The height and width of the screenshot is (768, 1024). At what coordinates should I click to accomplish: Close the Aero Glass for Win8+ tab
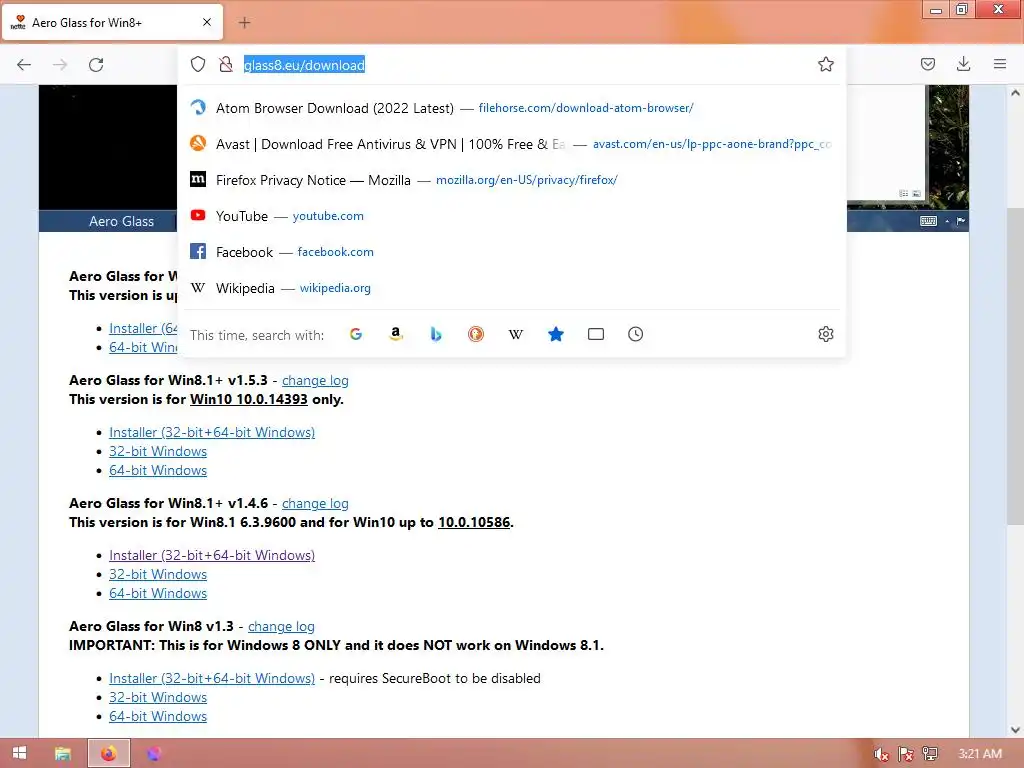(x=206, y=22)
